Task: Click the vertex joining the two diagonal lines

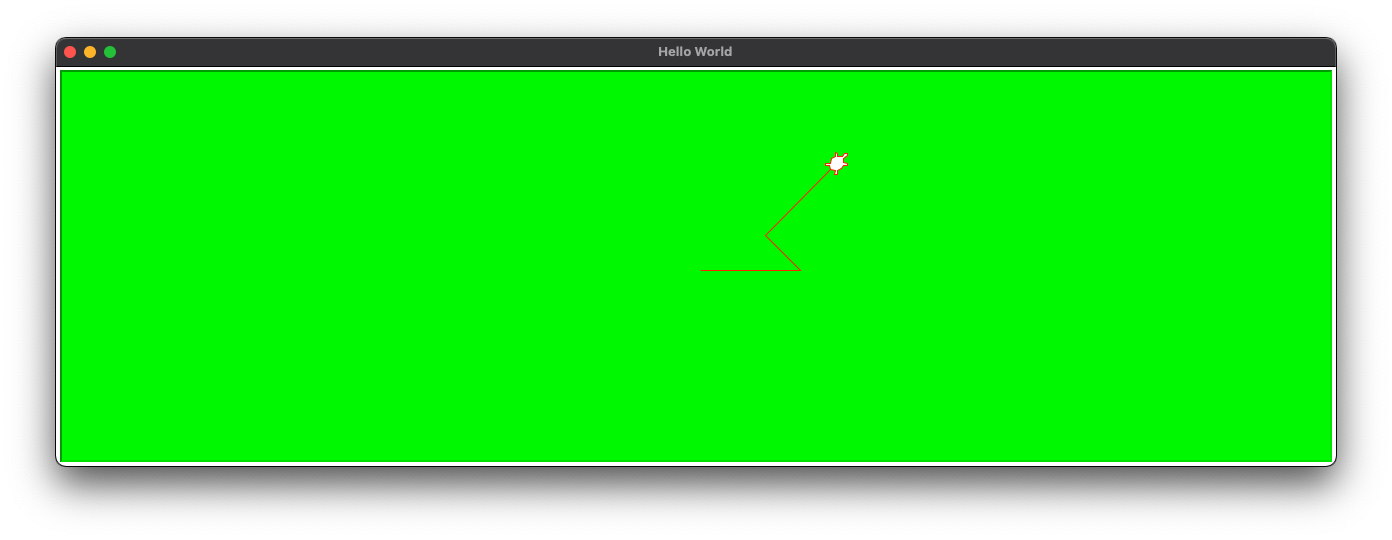Action: [x=766, y=235]
